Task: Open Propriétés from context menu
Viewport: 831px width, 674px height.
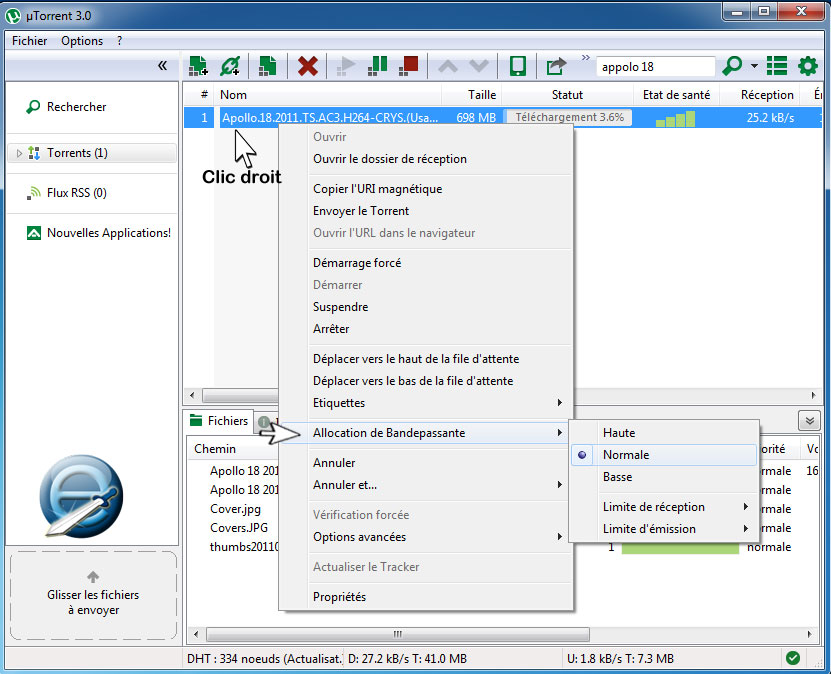Action: coord(427,597)
